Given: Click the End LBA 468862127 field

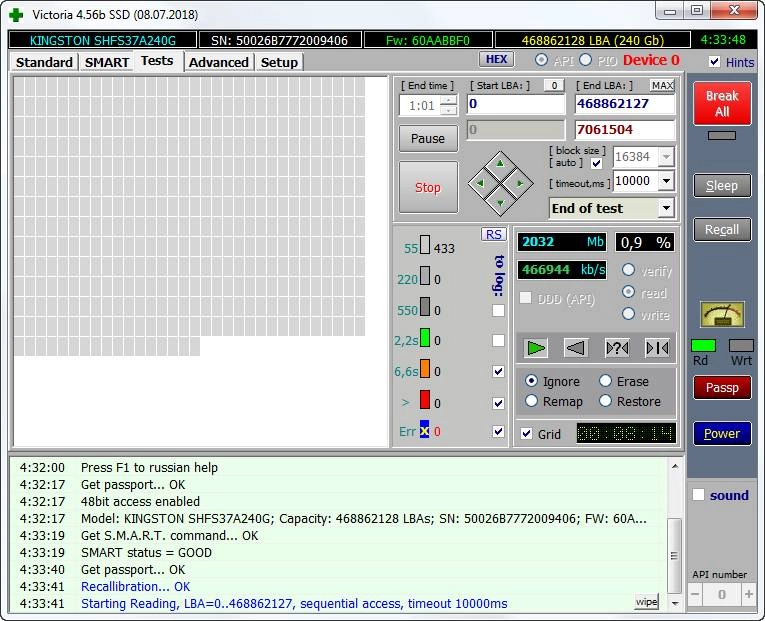Looking at the screenshot, I should 625,103.
